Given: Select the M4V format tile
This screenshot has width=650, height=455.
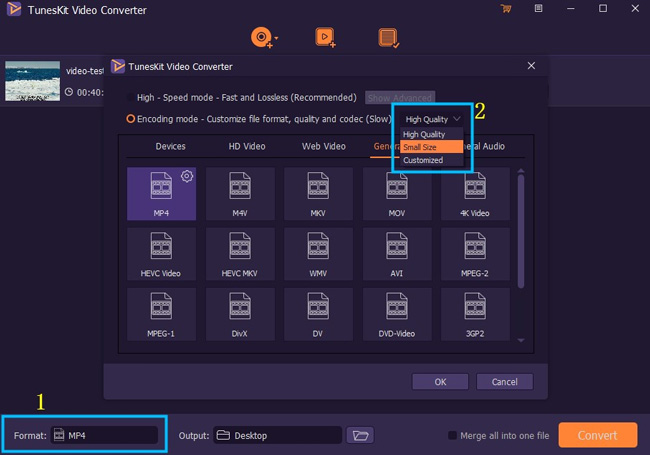Looking at the screenshot, I should point(240,194).
